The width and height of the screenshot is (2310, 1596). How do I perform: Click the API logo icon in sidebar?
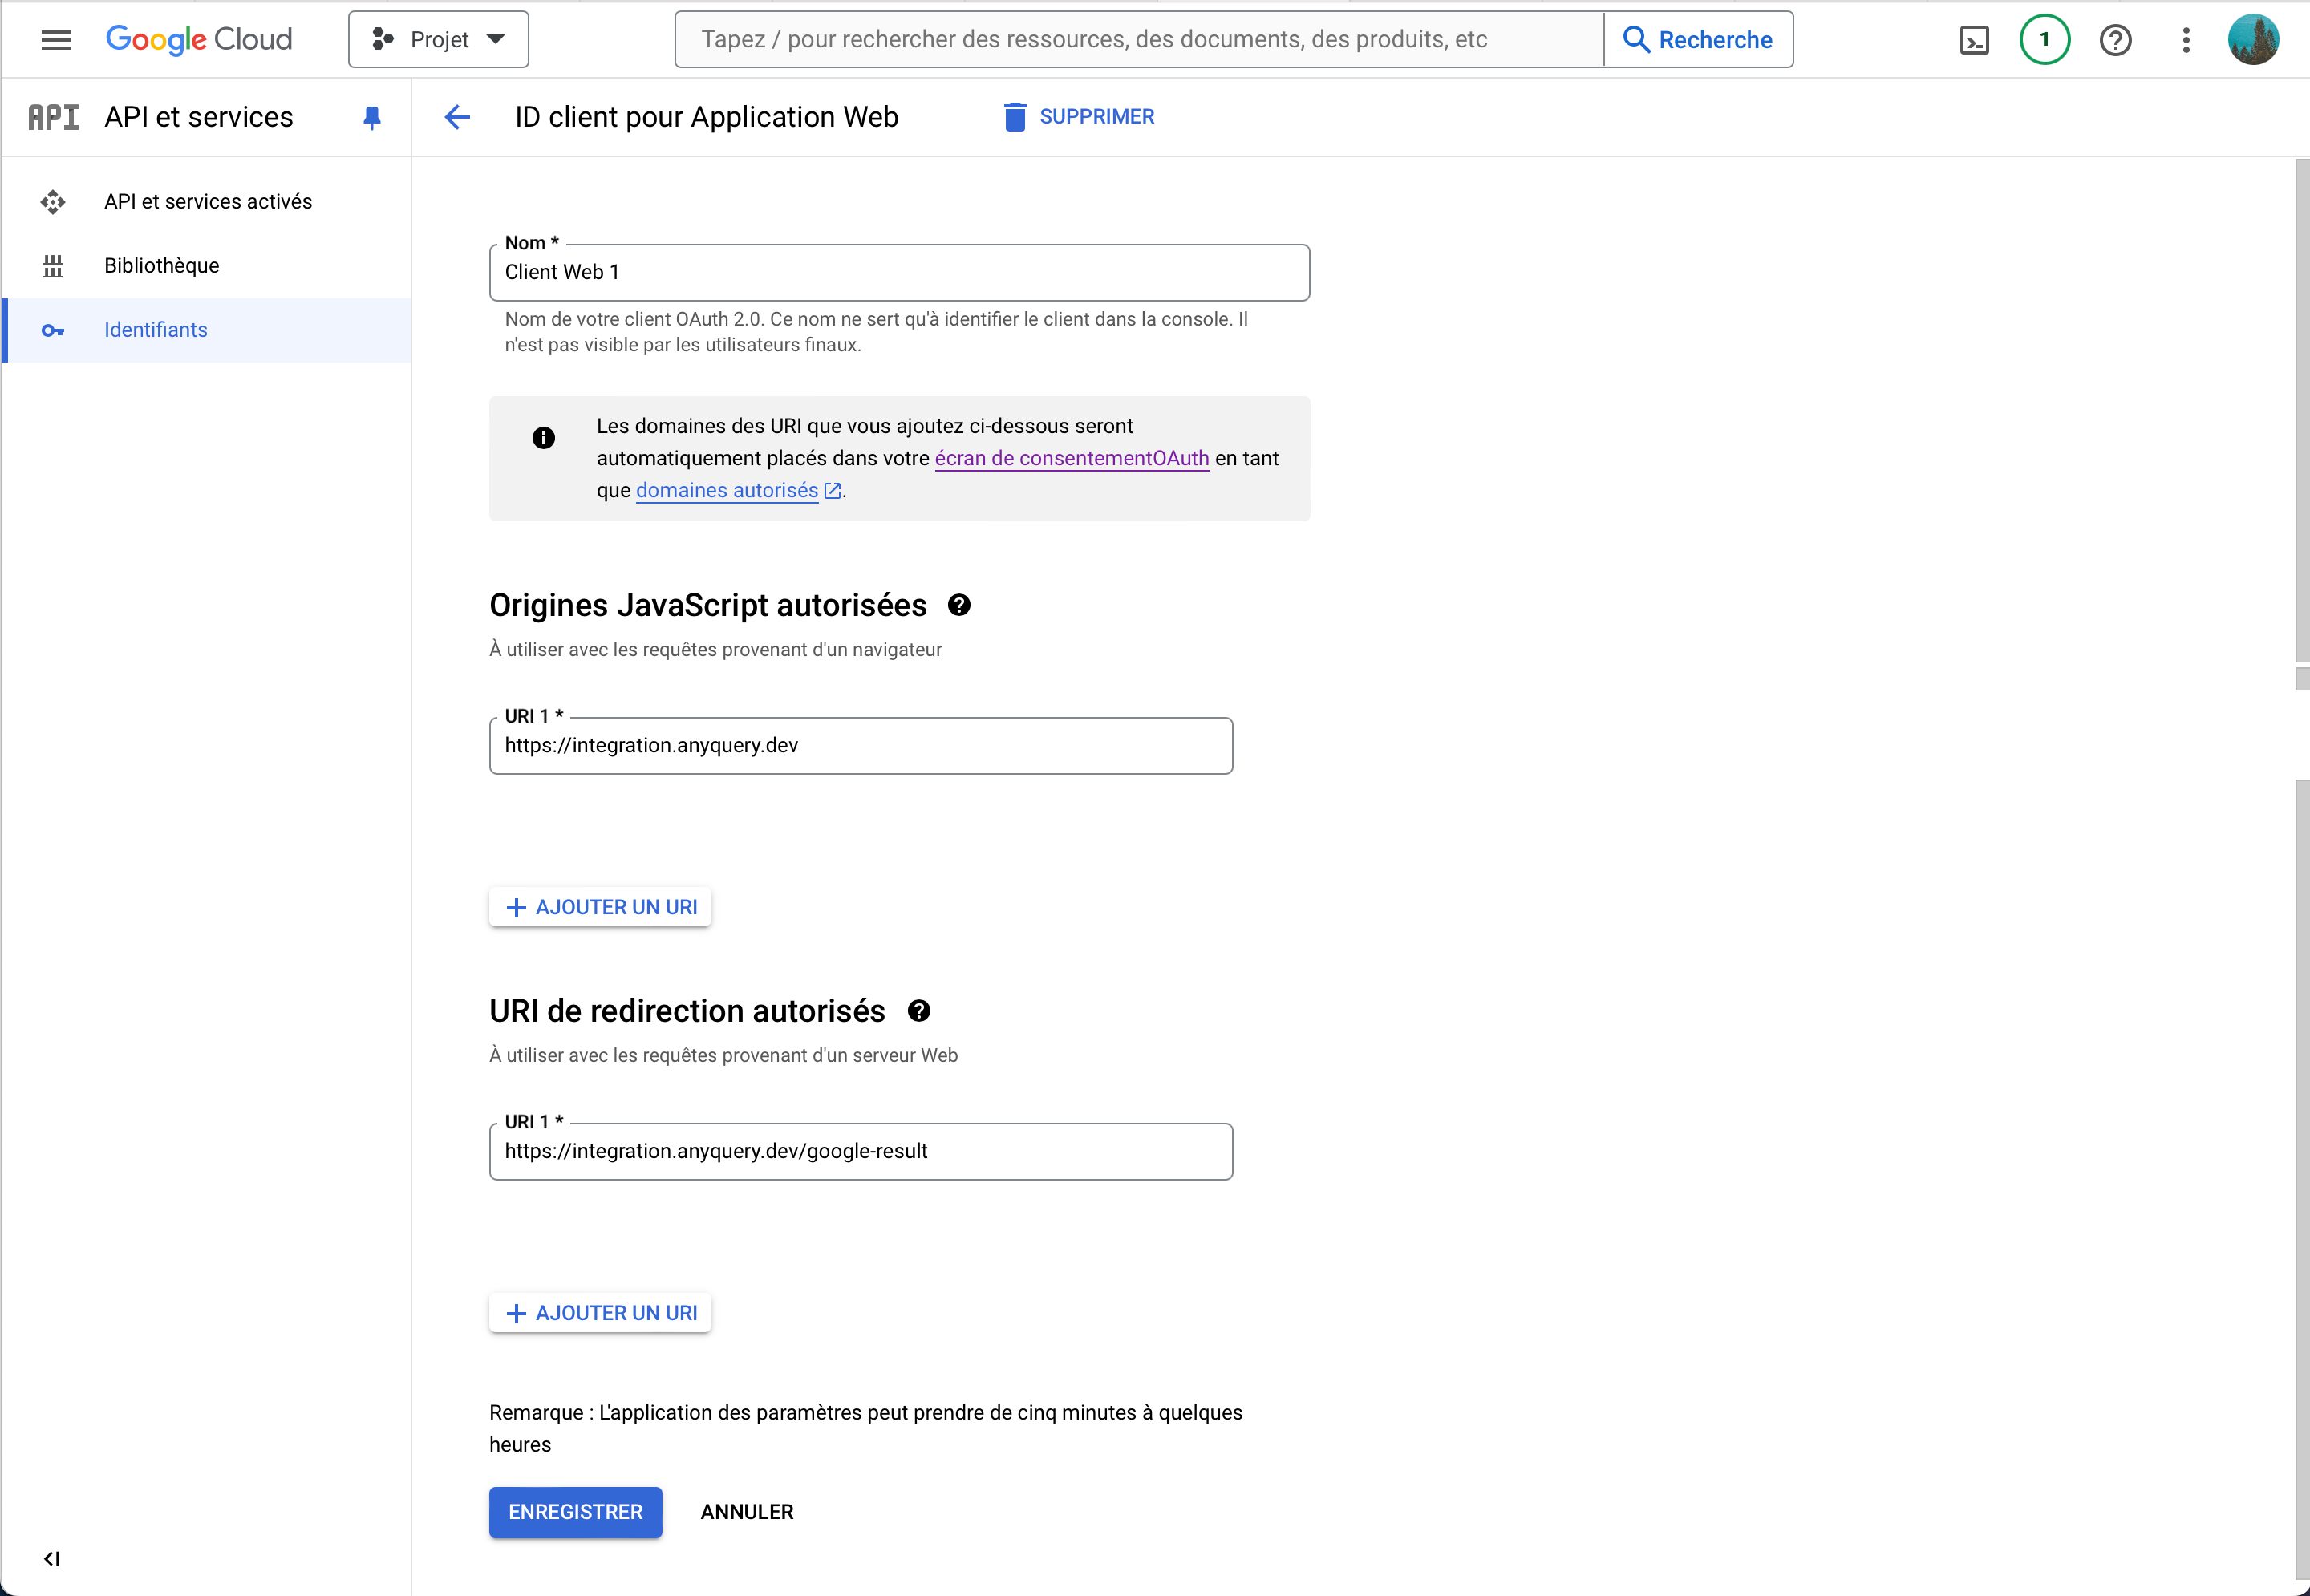click(53, 117)
